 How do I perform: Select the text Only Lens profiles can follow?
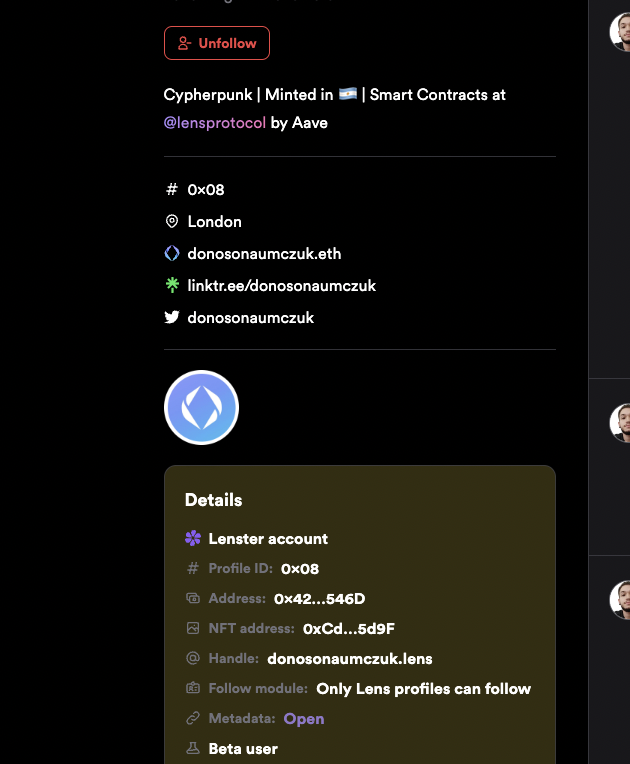(423, 689)
